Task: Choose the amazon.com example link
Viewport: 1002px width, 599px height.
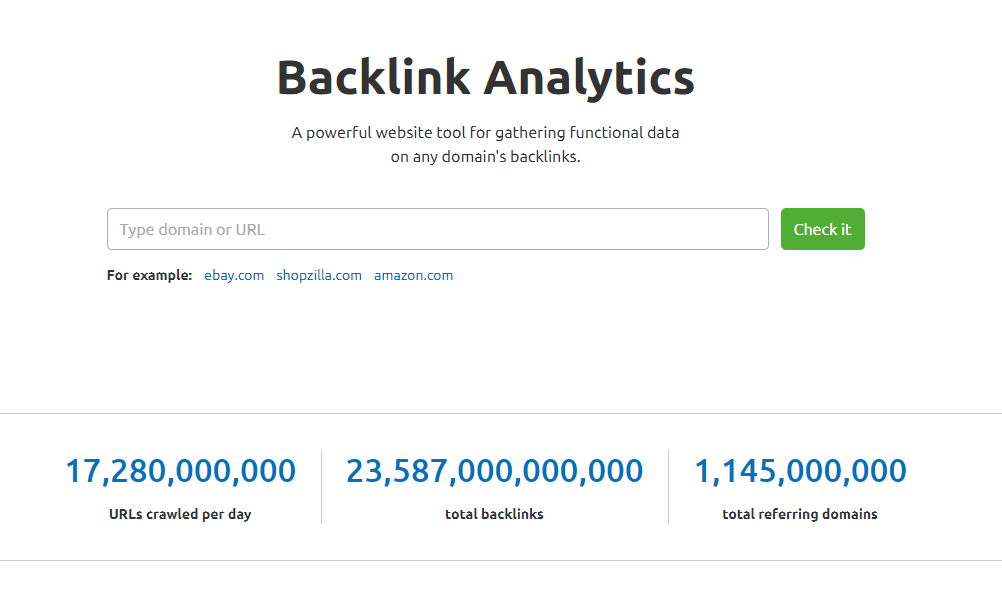Action: click(x=413, y=275)
